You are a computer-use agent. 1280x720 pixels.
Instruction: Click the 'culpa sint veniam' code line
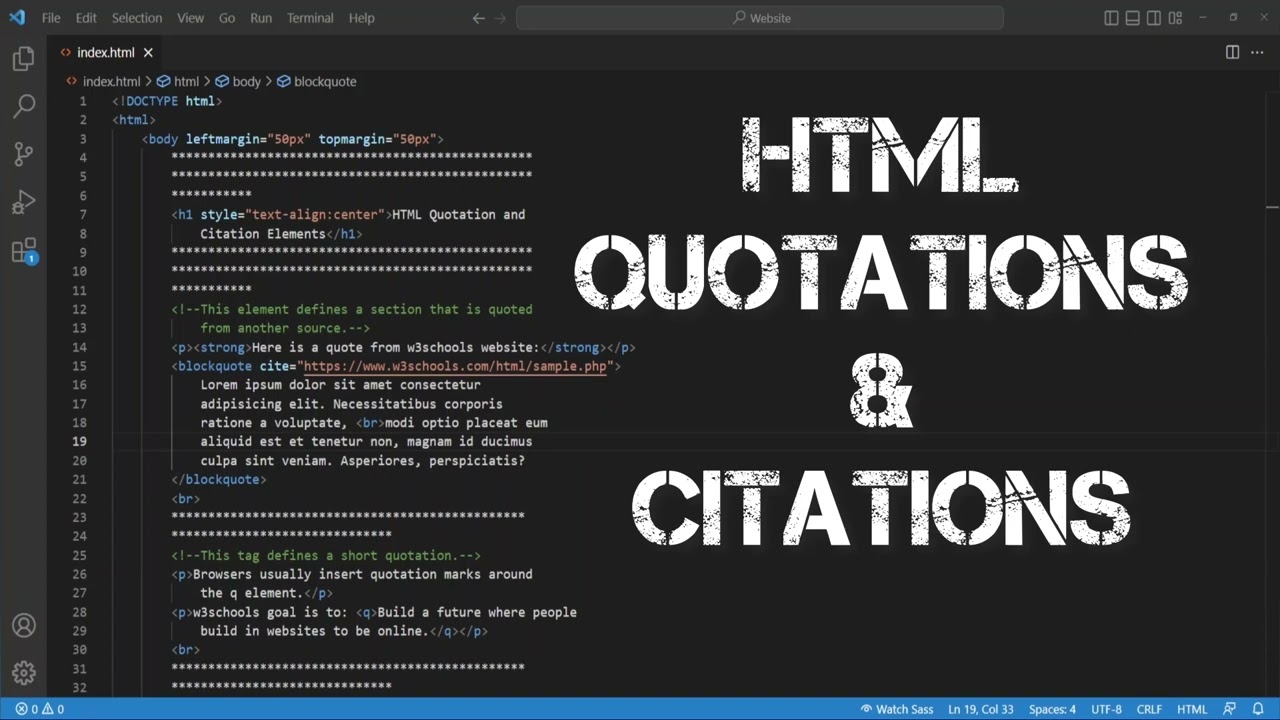(362, 461)
